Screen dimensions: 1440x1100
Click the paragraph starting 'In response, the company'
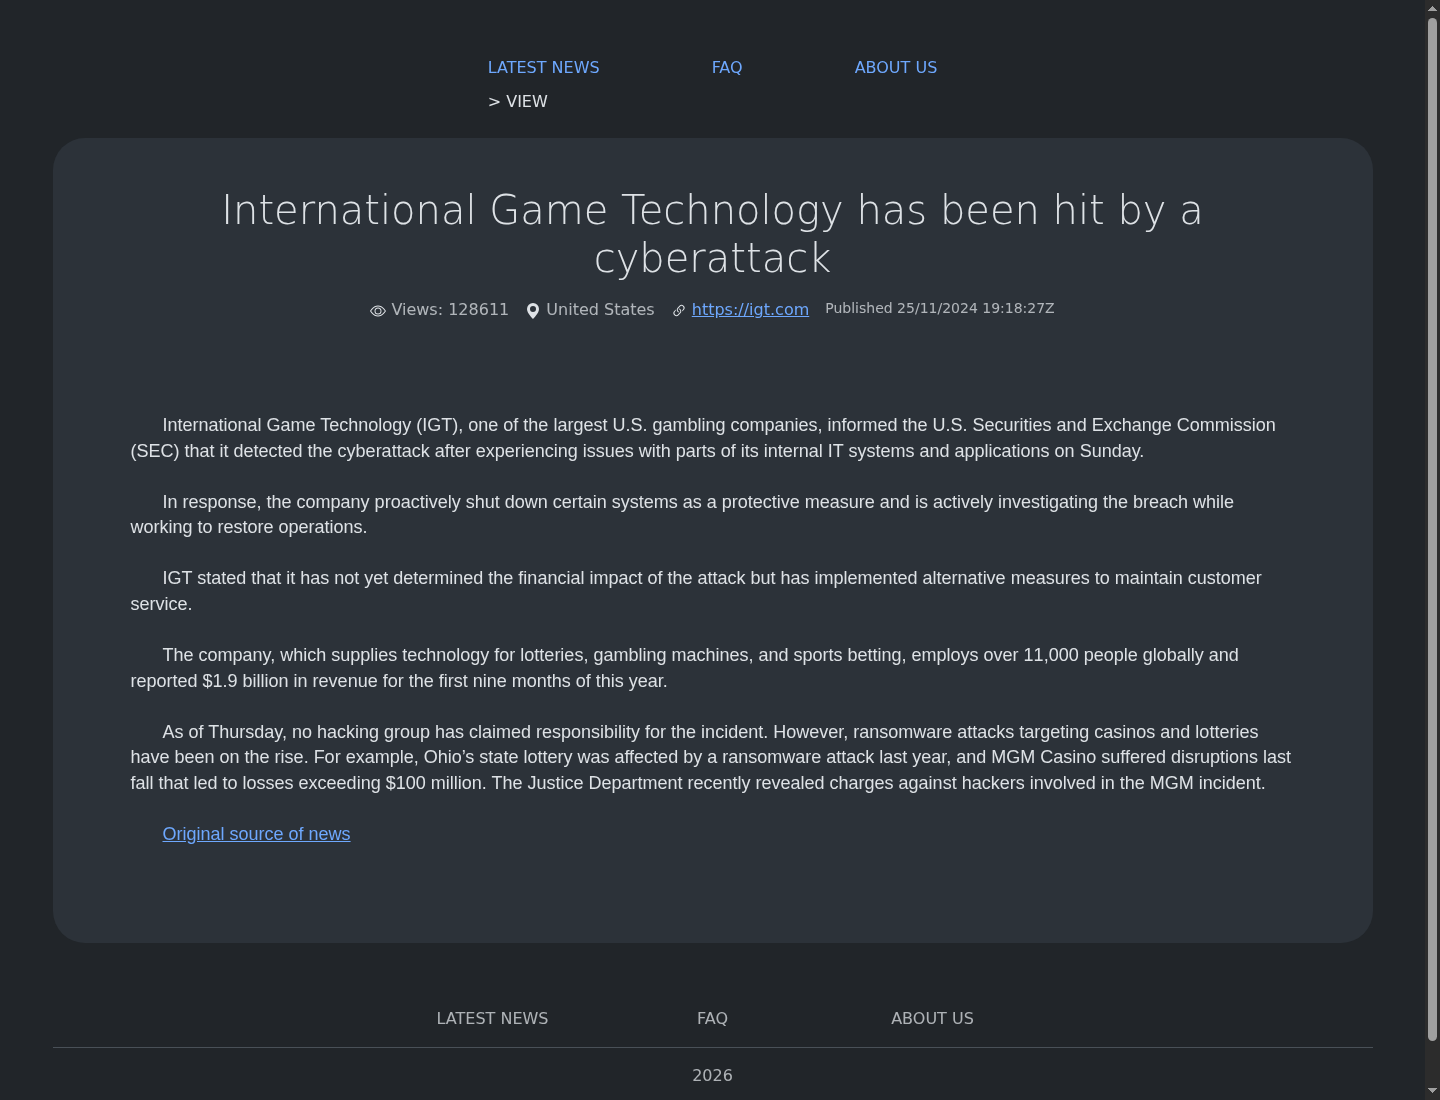click(712, 514)
